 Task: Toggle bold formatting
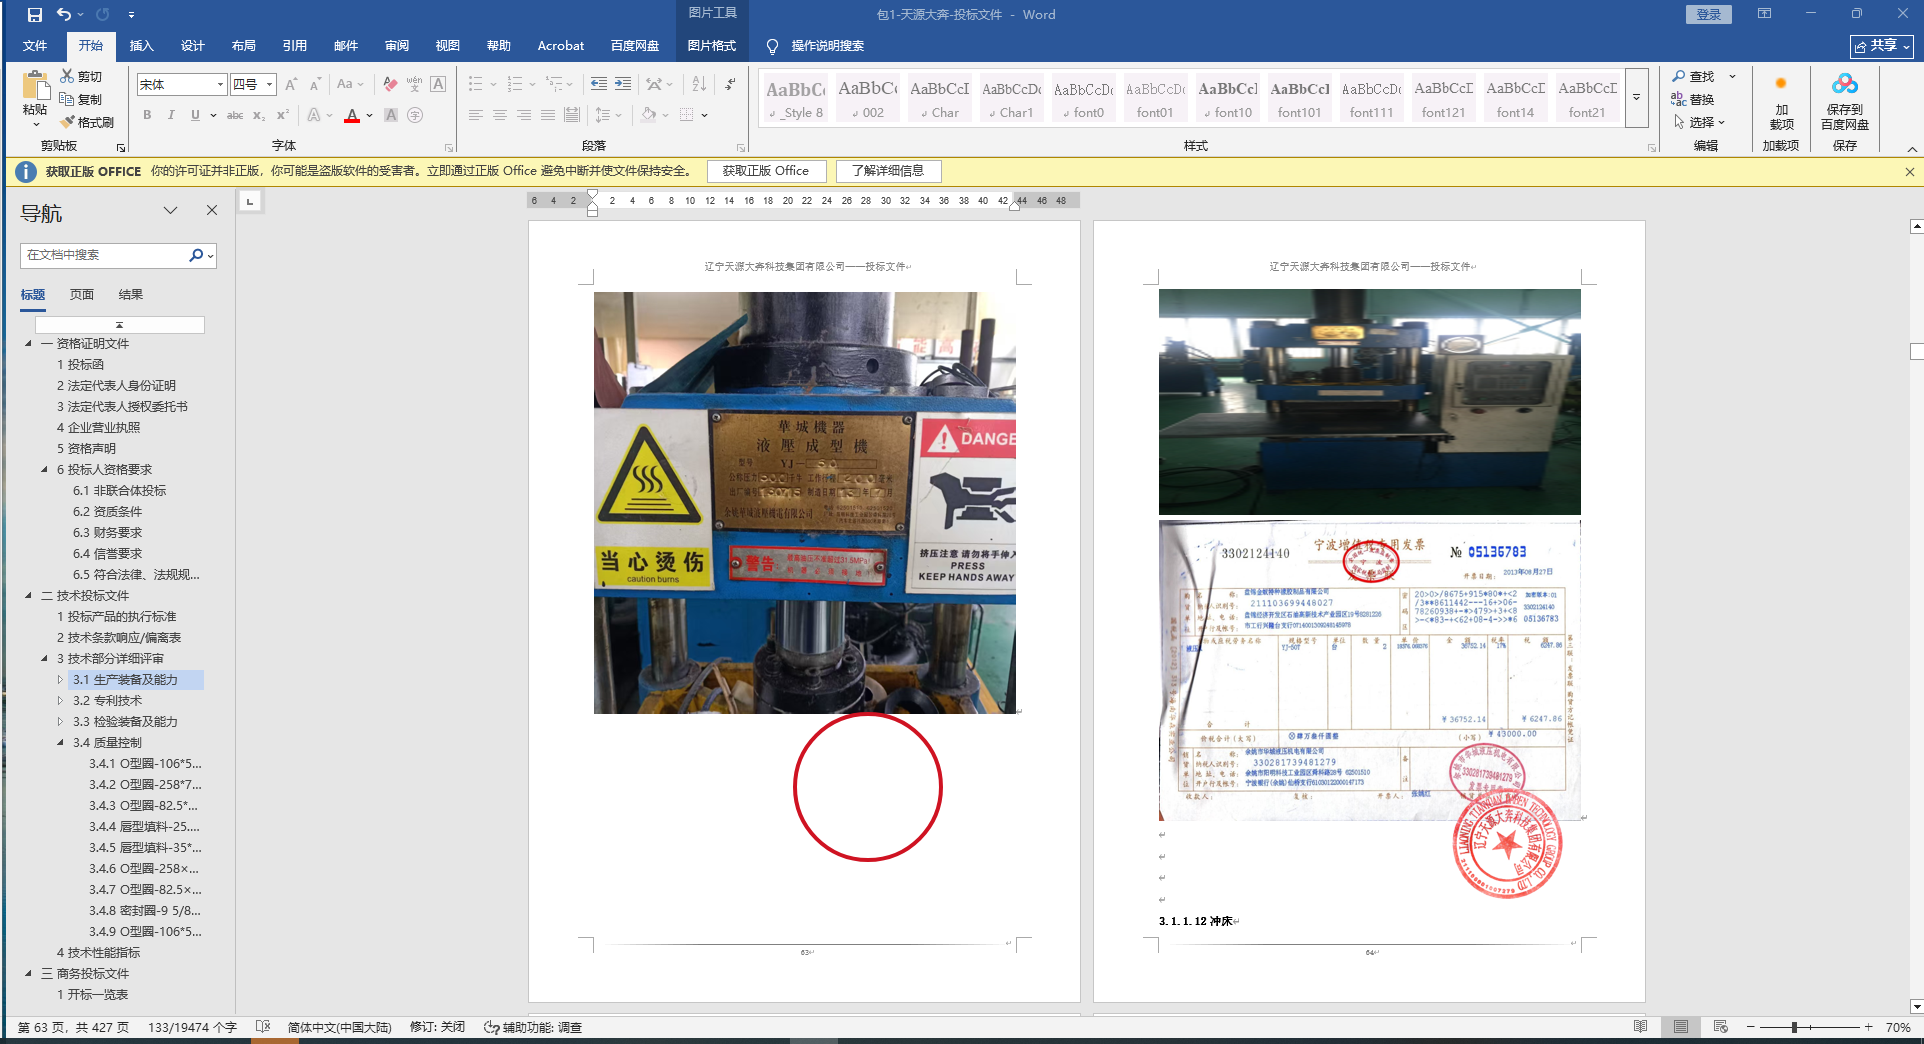pyautogui.click(x=147, y=115)
